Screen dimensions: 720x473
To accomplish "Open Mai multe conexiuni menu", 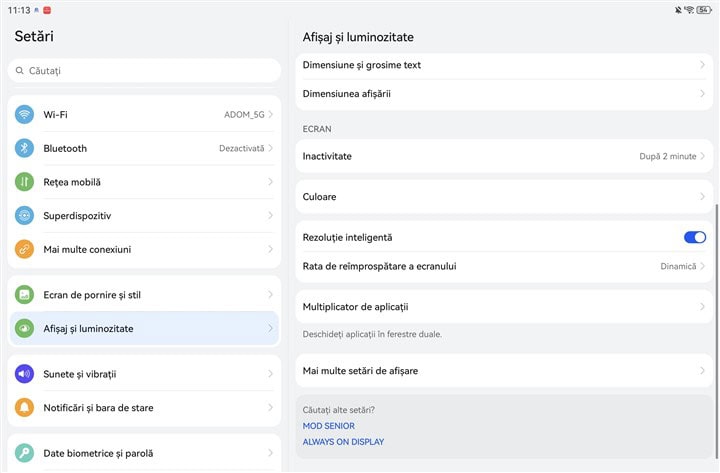I will (144, 249).
